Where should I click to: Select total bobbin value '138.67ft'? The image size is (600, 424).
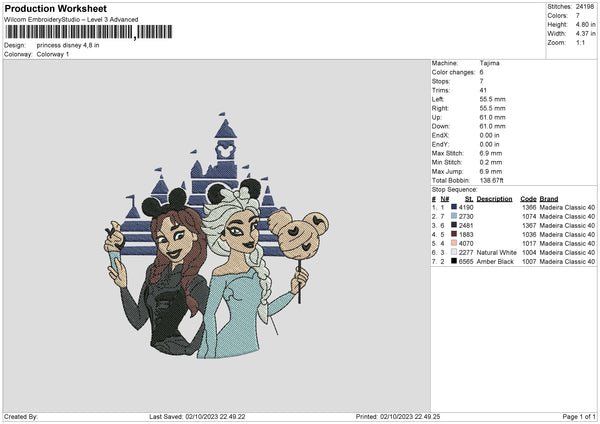(492, 180)
